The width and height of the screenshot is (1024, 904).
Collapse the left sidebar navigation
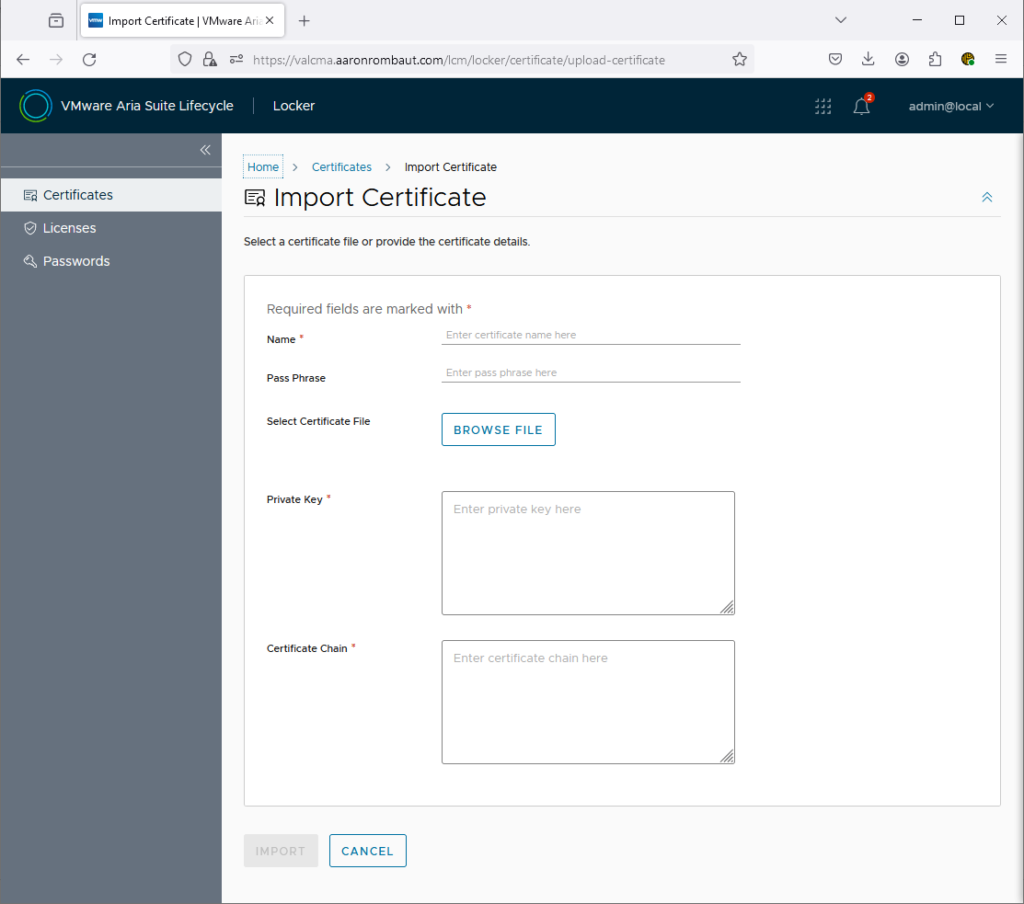[x=205, y=150]
